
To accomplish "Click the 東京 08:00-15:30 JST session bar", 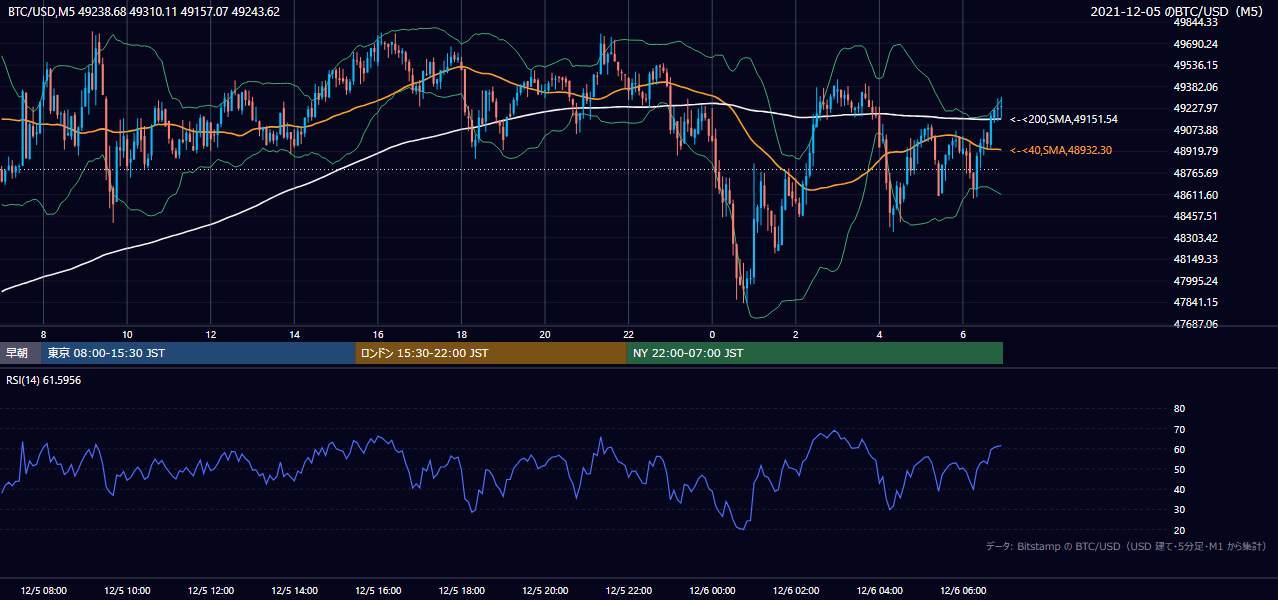I will coord(199,353).
